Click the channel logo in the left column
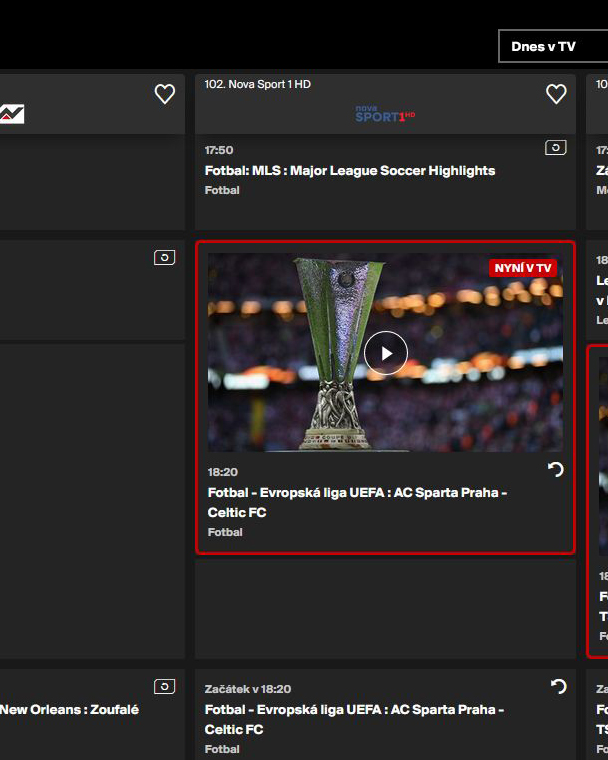 click(12, 114)
